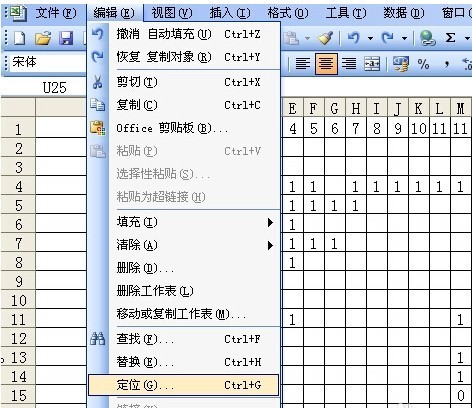Click the 编辑(E) menu header
This screenshot has height=408, width=472.
tap(114, 13)
